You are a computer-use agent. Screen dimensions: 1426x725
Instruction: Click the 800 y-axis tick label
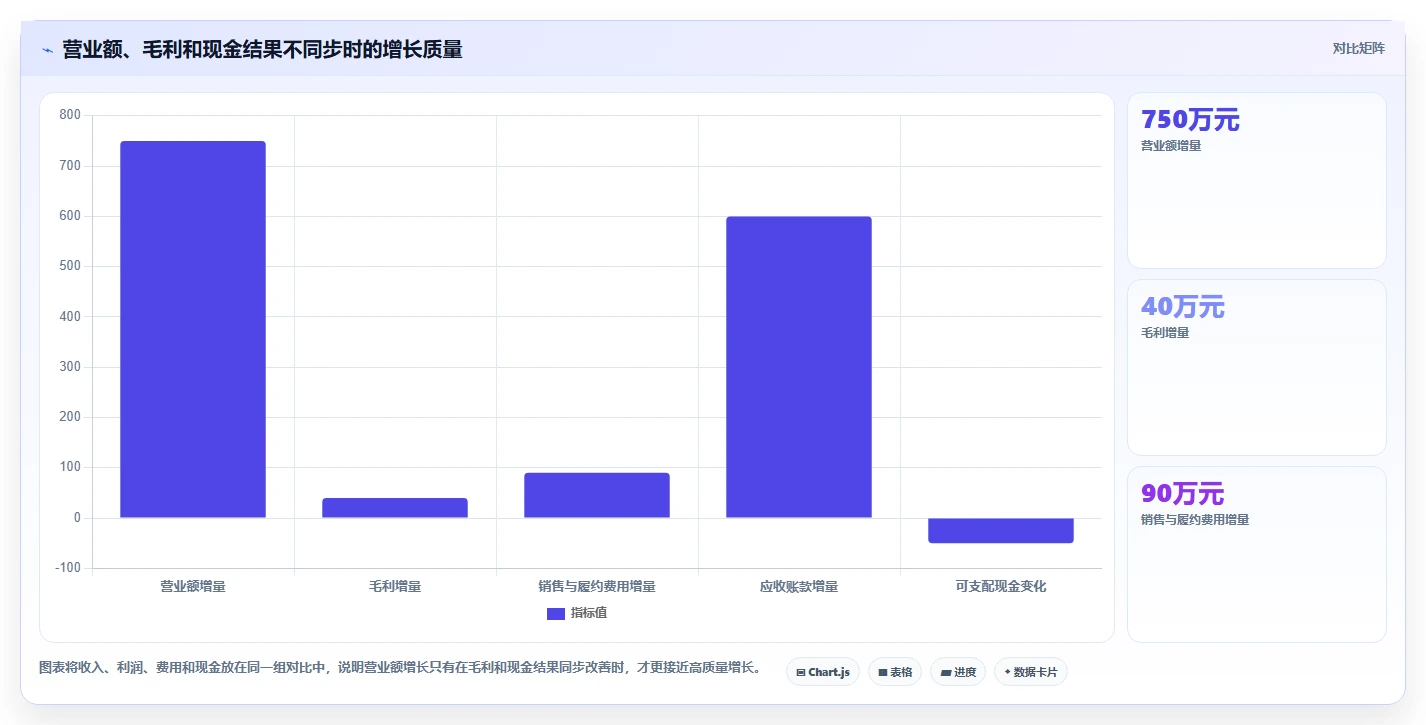point(70,115)
